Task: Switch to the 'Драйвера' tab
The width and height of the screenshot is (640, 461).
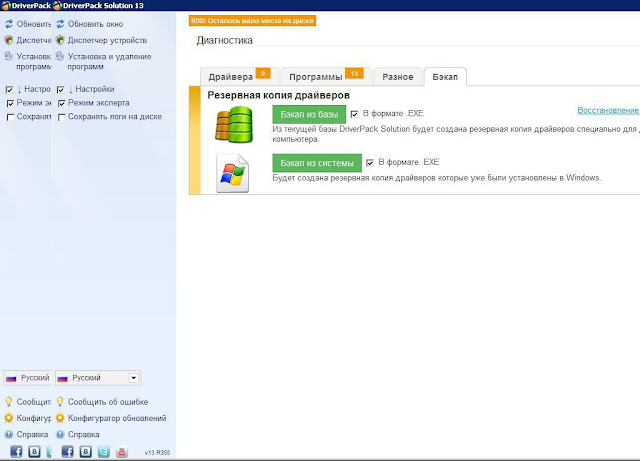Action: coord(239,77)
